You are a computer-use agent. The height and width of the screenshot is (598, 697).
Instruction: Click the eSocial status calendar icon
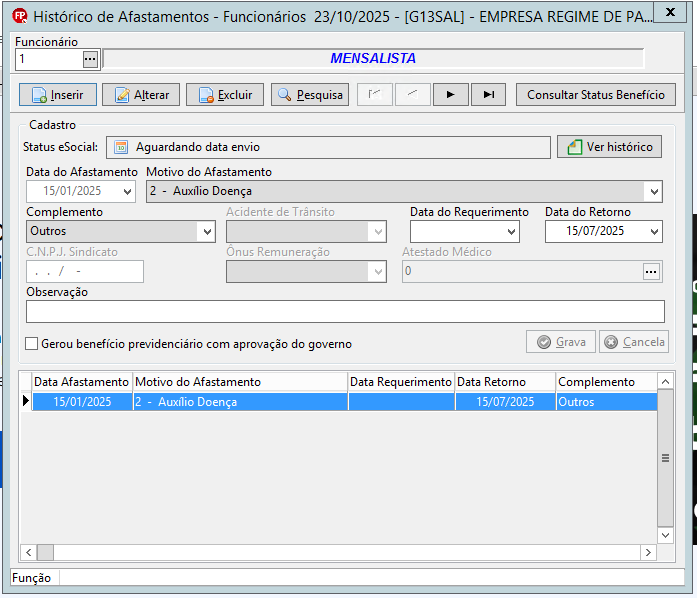(x=121, y=147)
